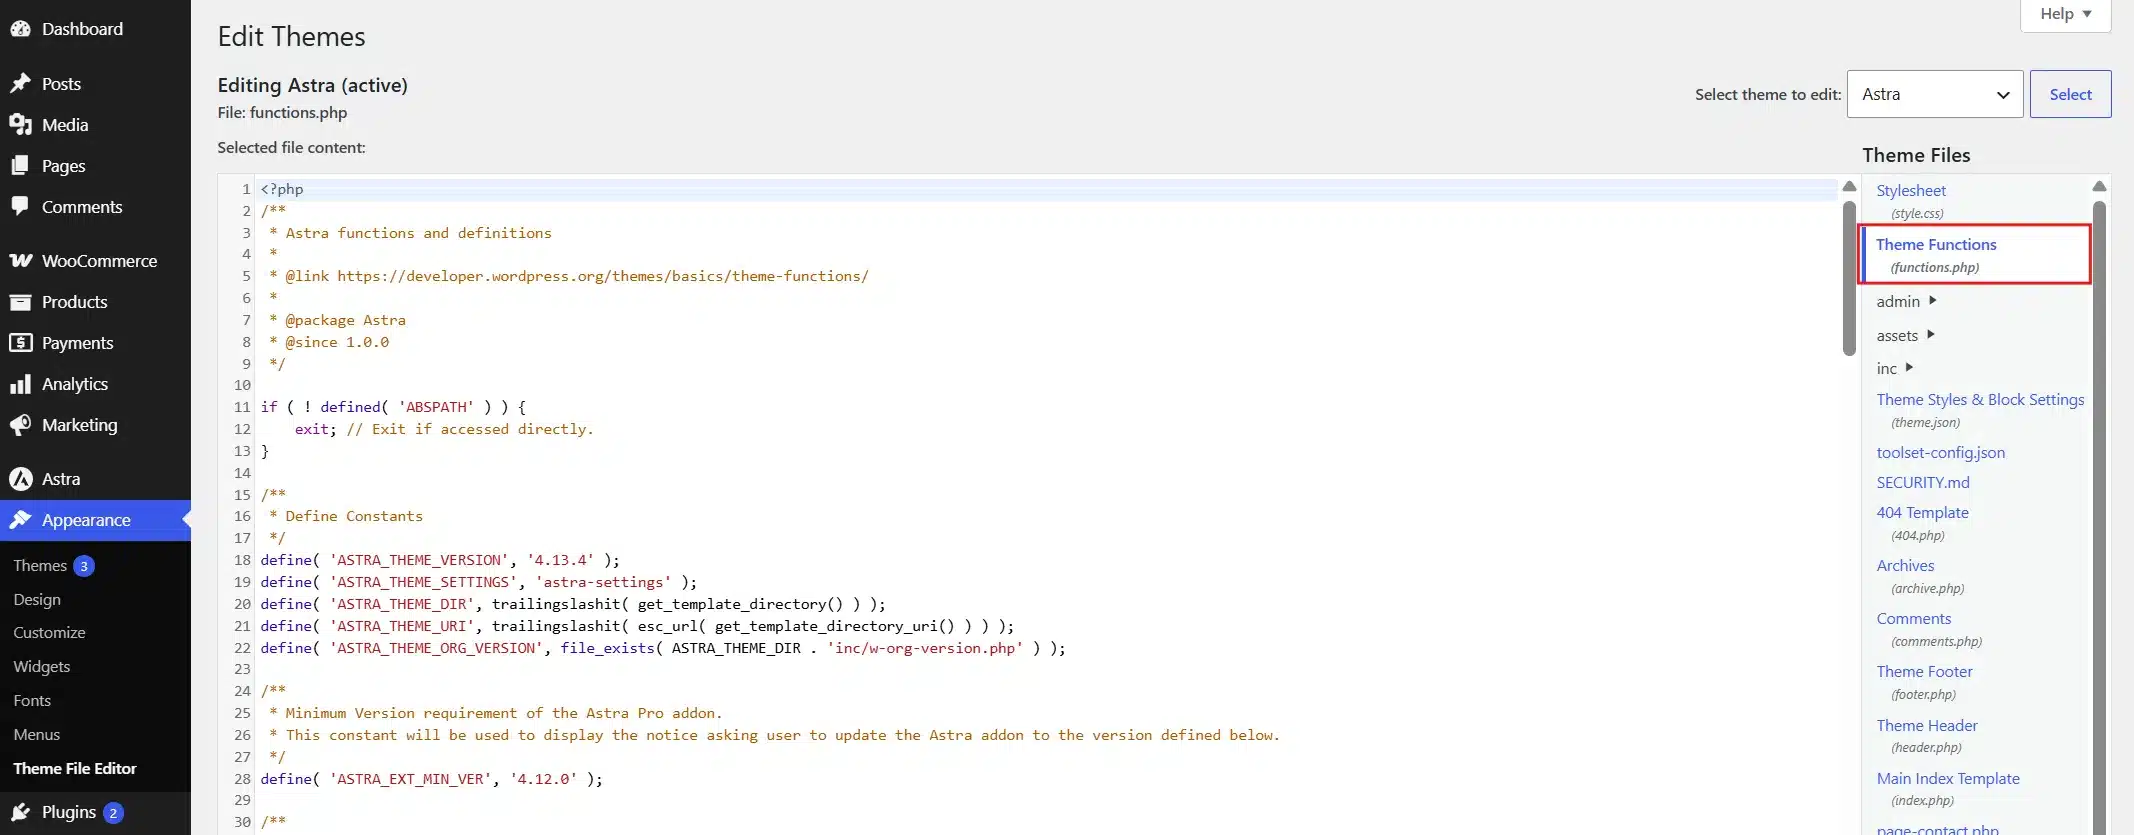This screenshot has height=835, width=2134.
Task: Click the WooCommerce logo icon
Action: (x=20, y=260)
